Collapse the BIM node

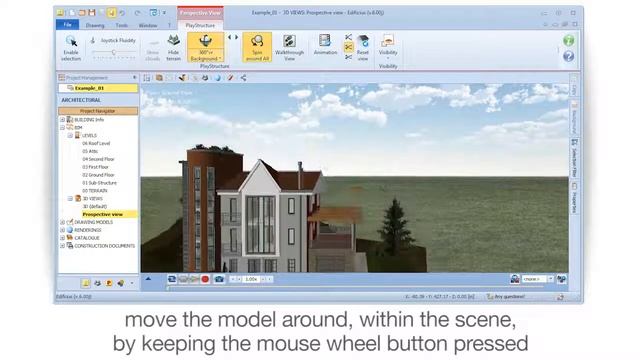point(62,127)
